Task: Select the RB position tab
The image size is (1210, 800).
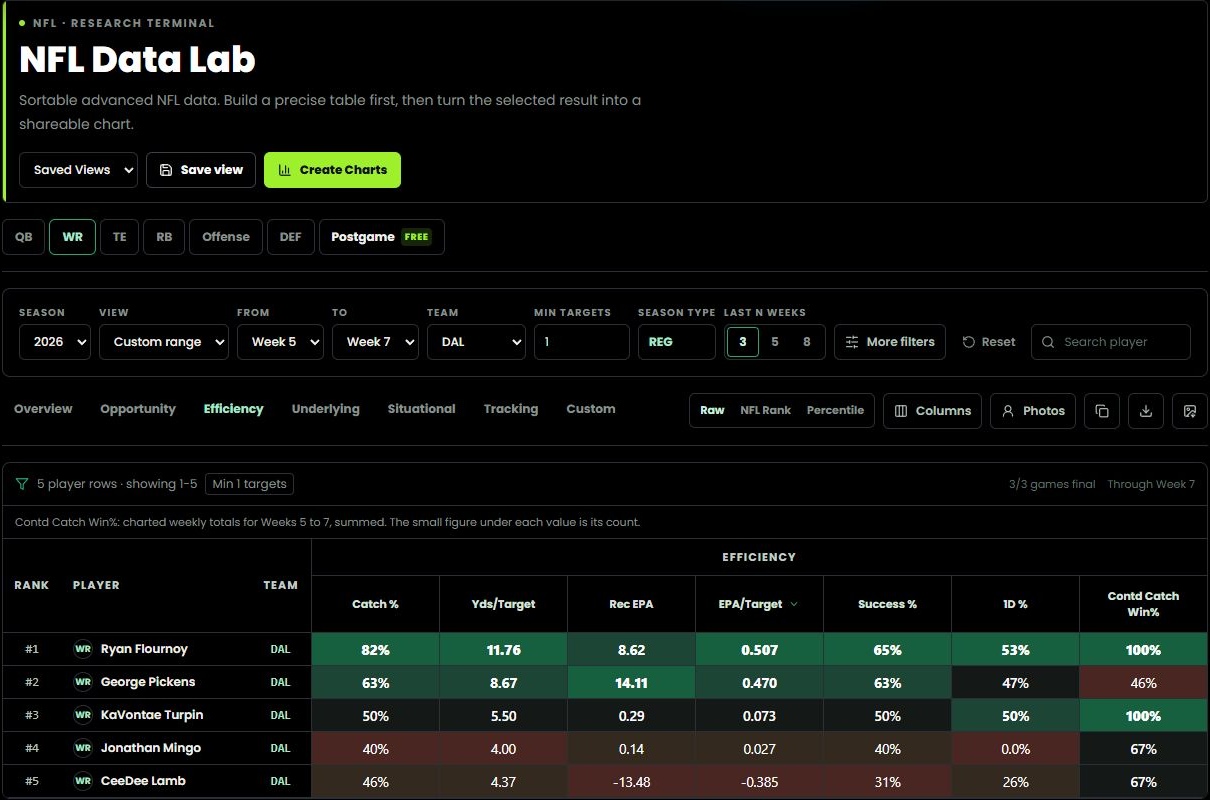Action: (x=164, y=237)
